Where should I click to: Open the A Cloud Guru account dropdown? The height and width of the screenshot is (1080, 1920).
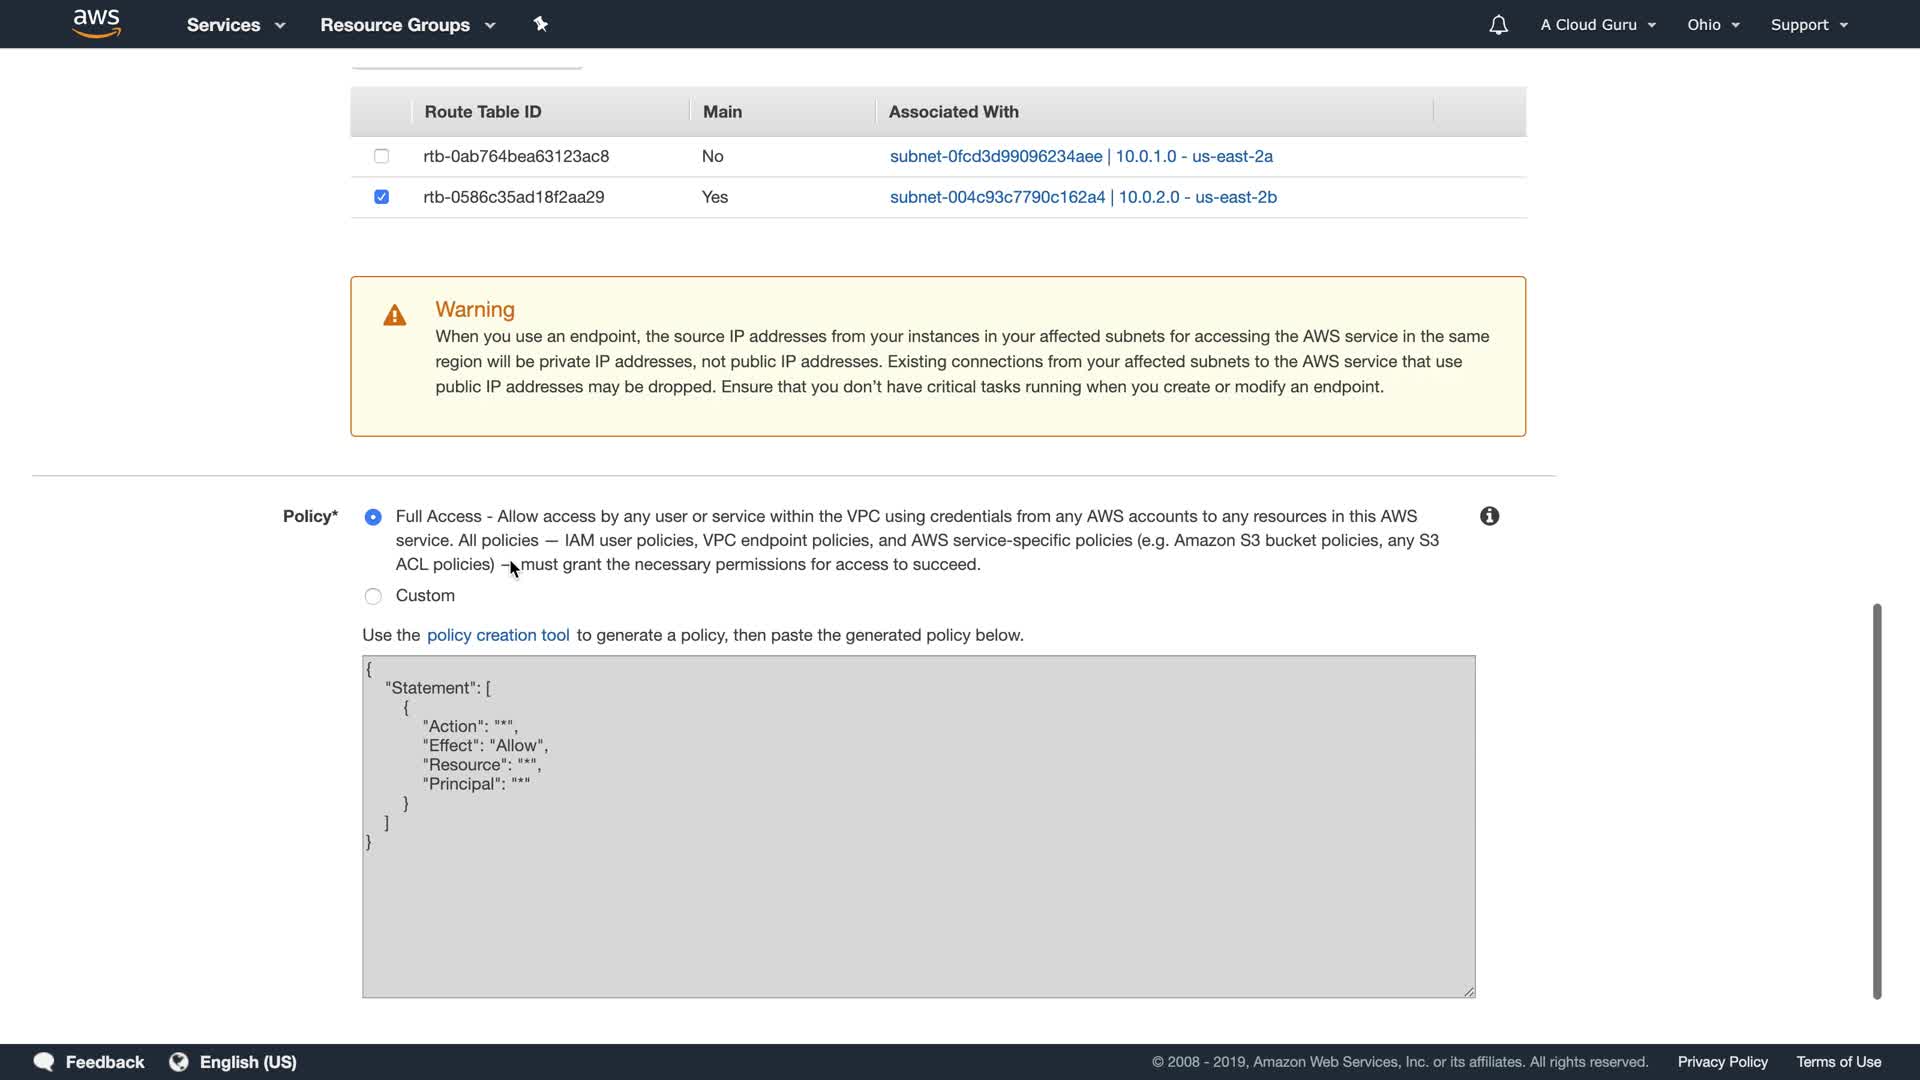(x=1597, y=25)
